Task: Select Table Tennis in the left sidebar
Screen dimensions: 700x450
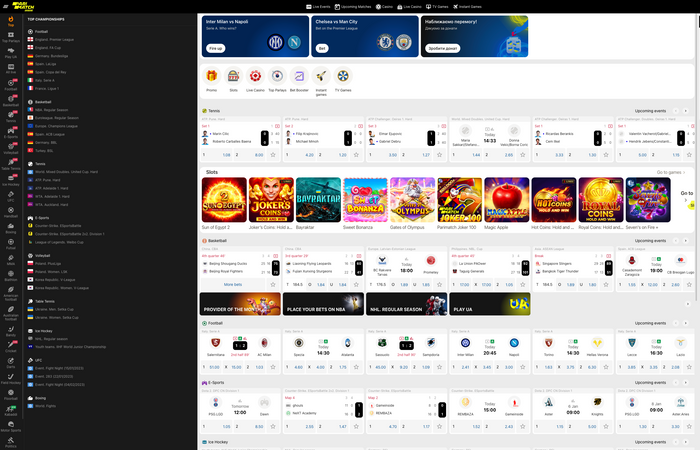Action: pyautogui.click(x=11, y=165)
